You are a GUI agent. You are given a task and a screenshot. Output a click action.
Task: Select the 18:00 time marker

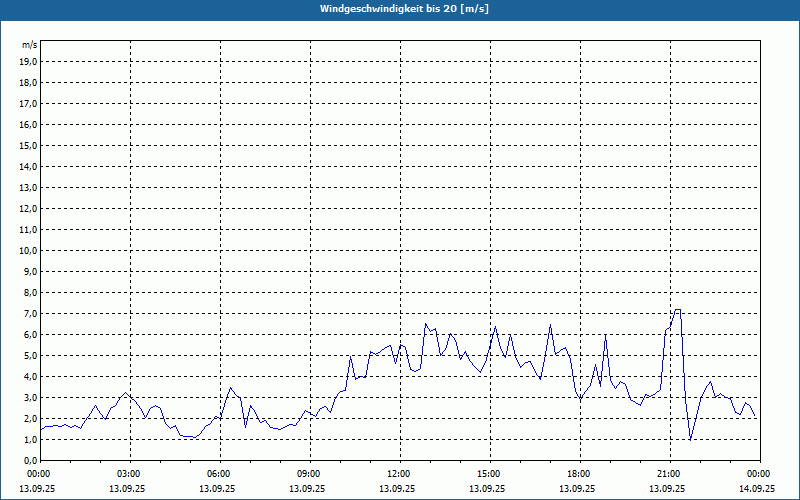579,474
